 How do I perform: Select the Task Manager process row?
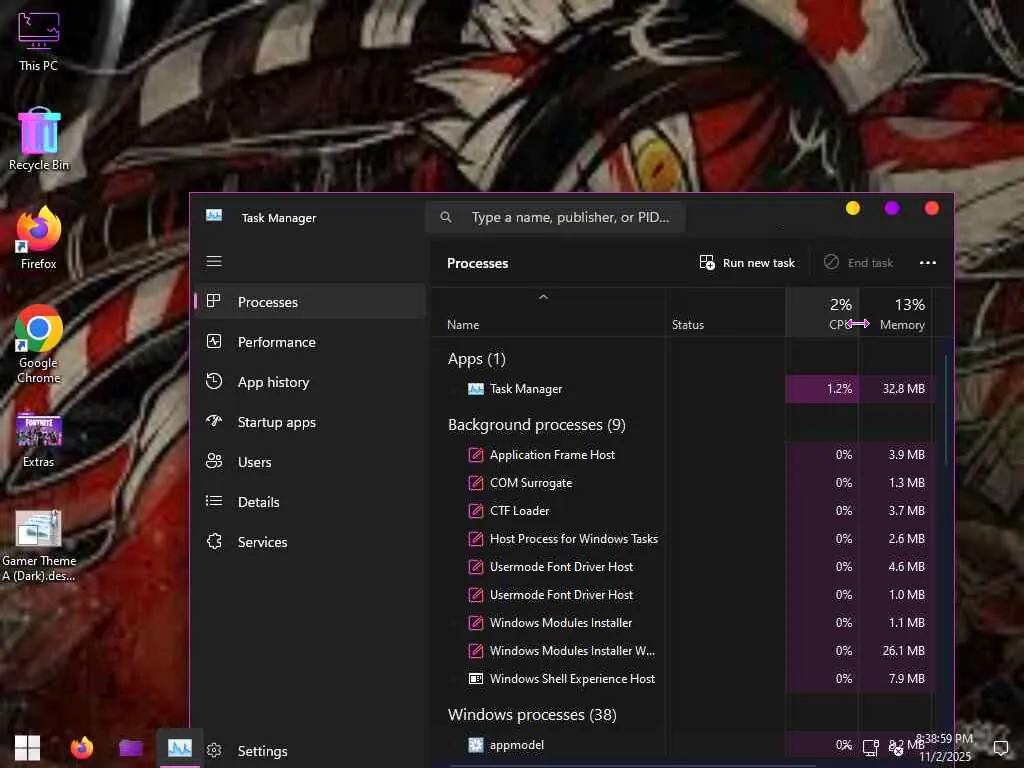(x=682, y=389)
